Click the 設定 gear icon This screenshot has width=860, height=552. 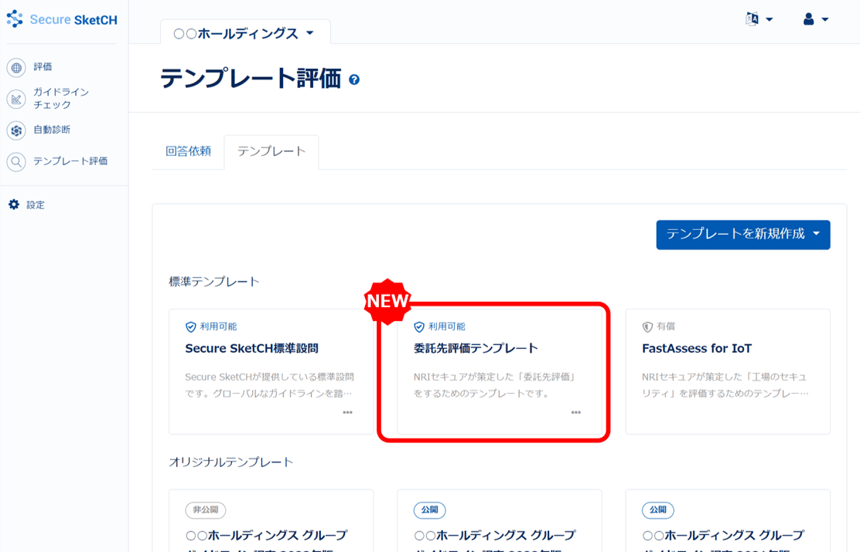(x=14, y=205)
